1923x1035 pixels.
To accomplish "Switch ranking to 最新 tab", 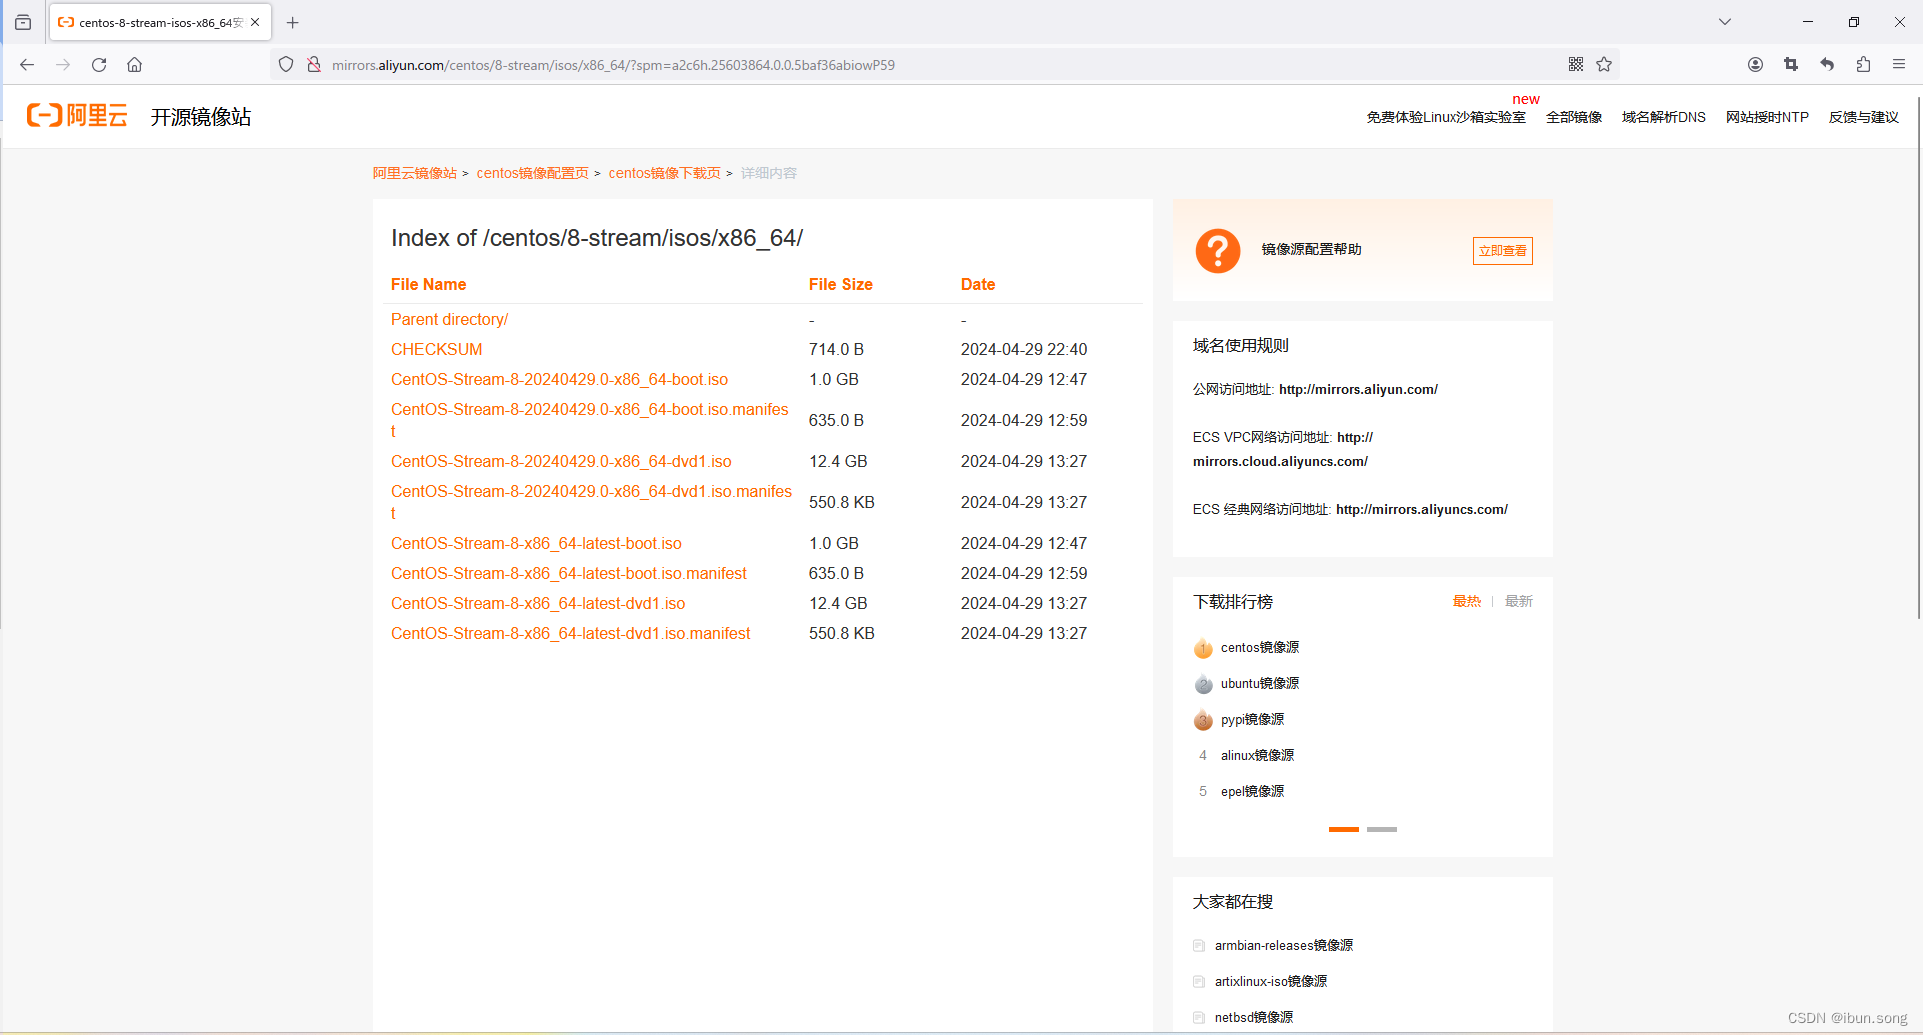I will [1519, 601].
